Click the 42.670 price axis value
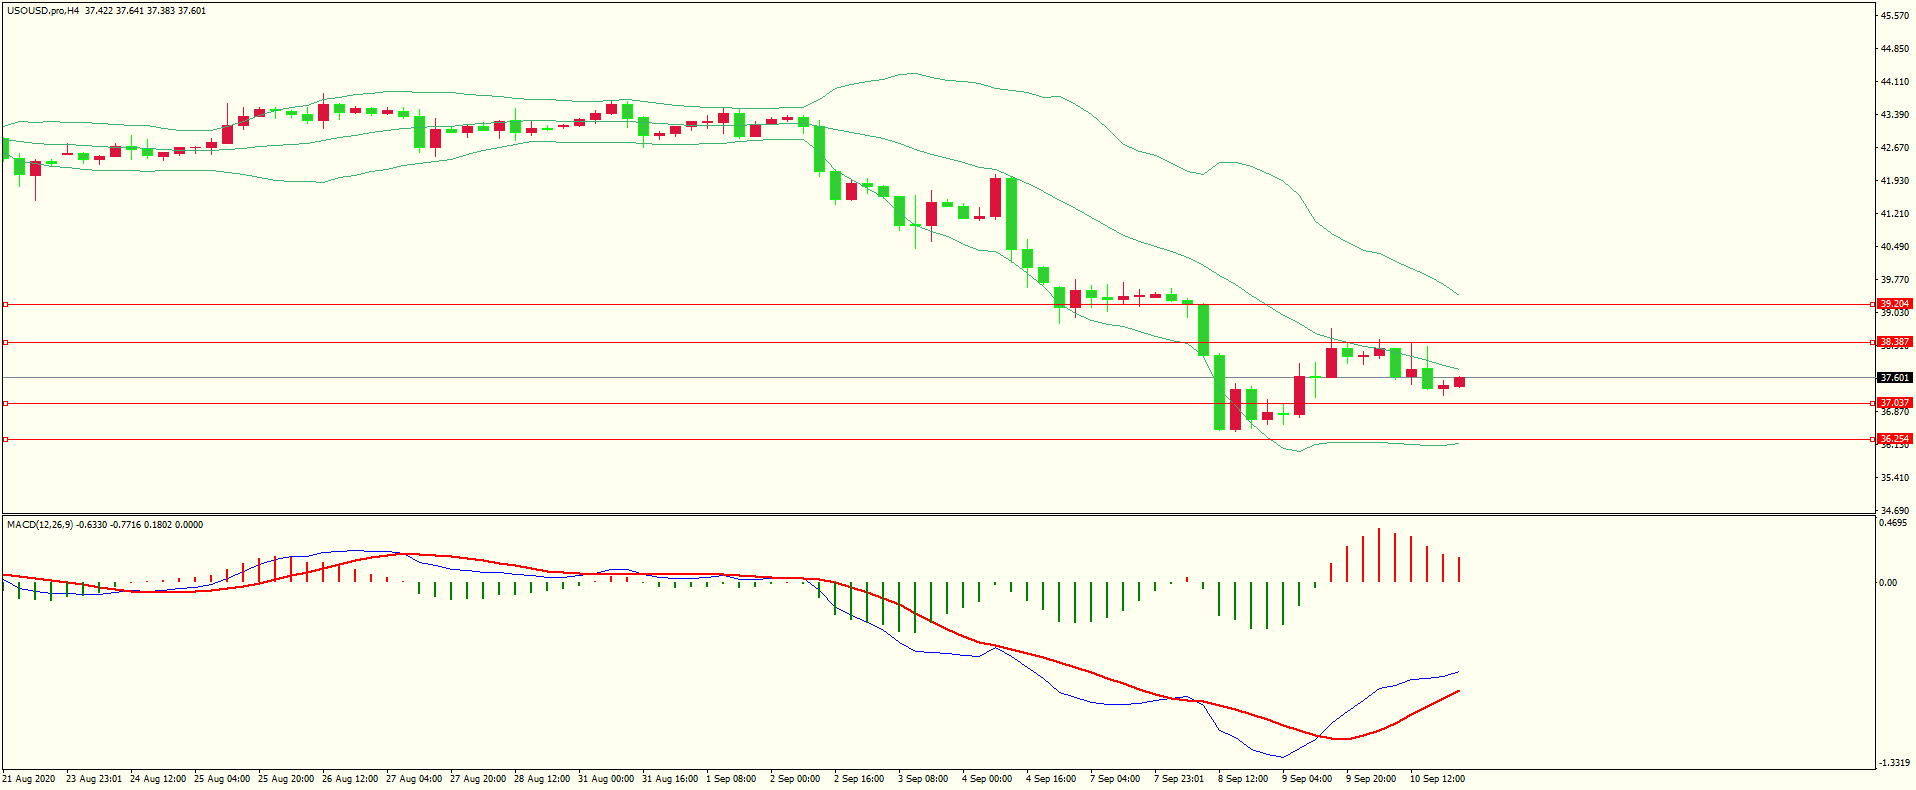Image resolution: width=1916 pixels, height=790 pixels. 1895,148
